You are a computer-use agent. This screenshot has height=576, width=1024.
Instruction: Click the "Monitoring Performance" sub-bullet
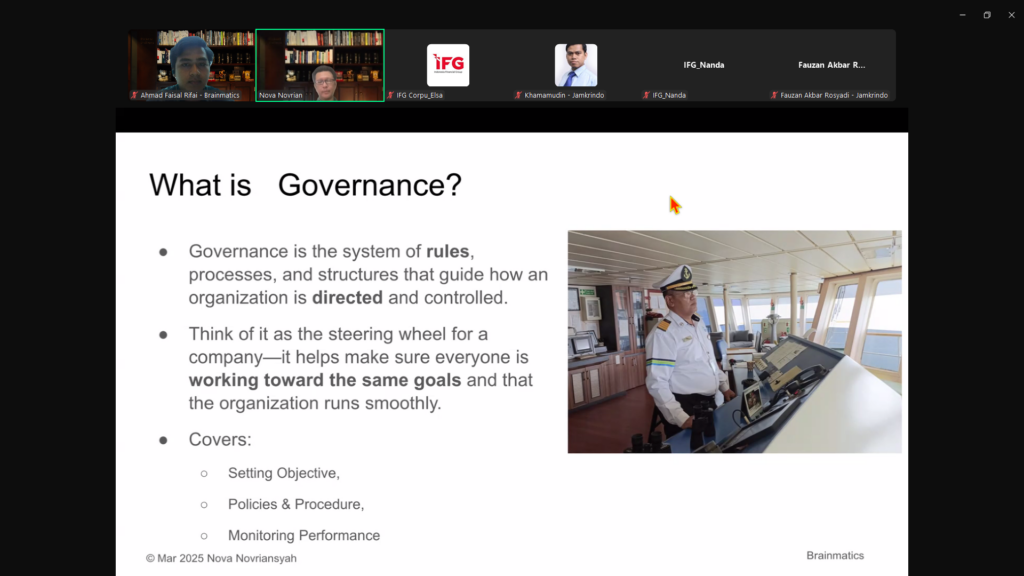click(304, 535)
